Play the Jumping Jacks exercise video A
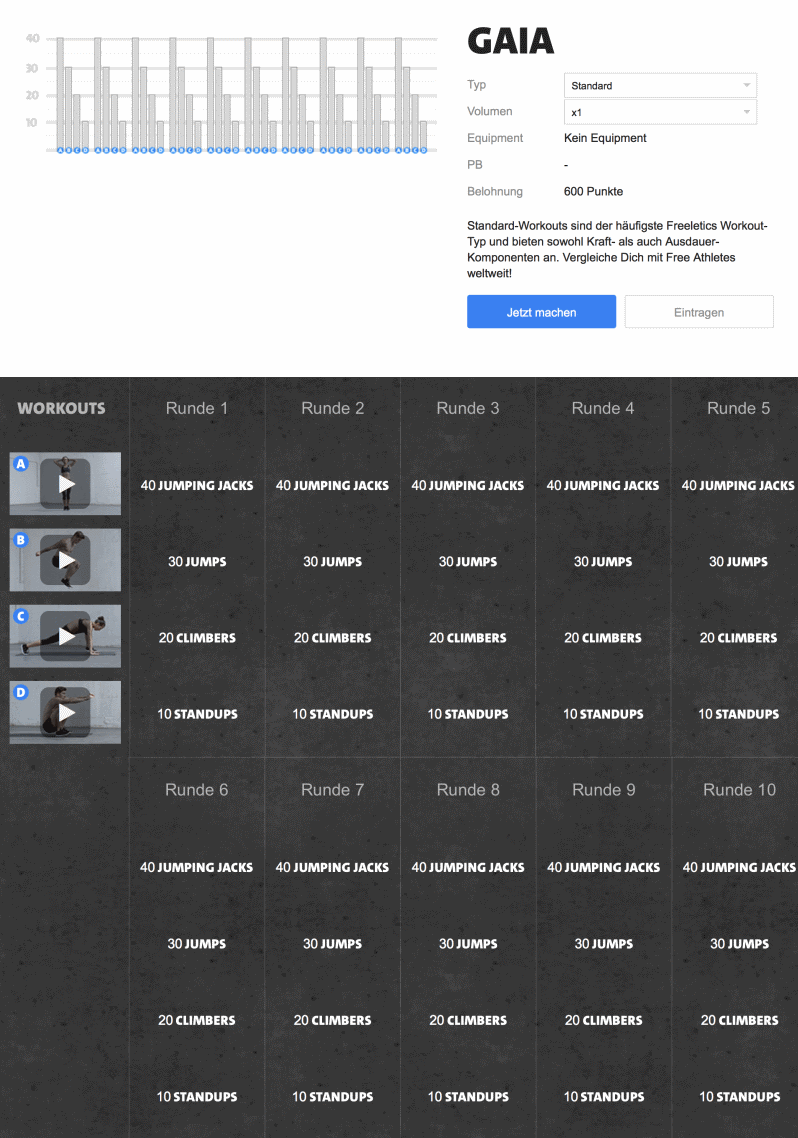The height and width of the screenshot is (1138, 798). tap(65, 483)
